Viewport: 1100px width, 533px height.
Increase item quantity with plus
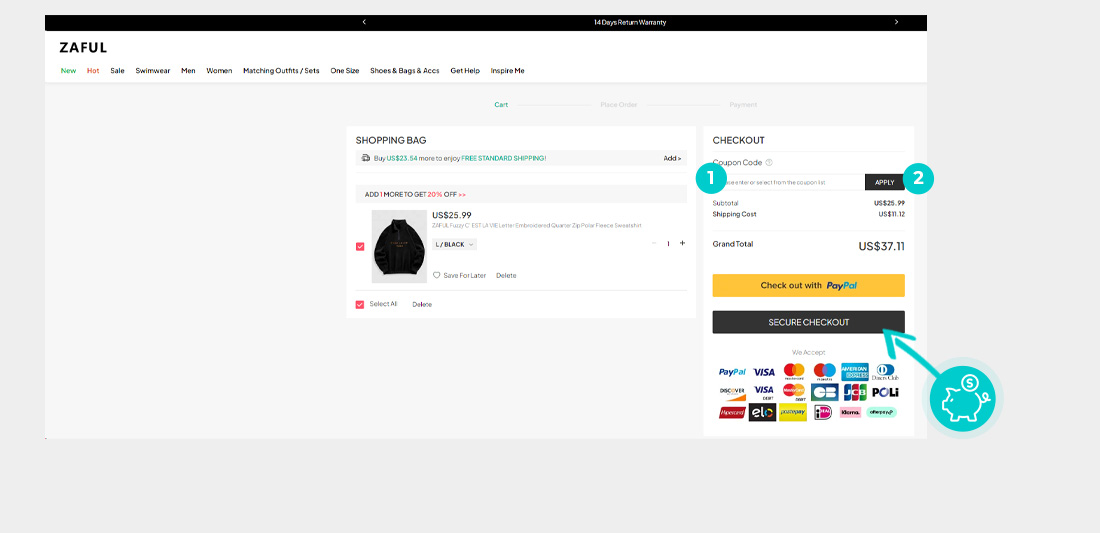tap(683, 243)
